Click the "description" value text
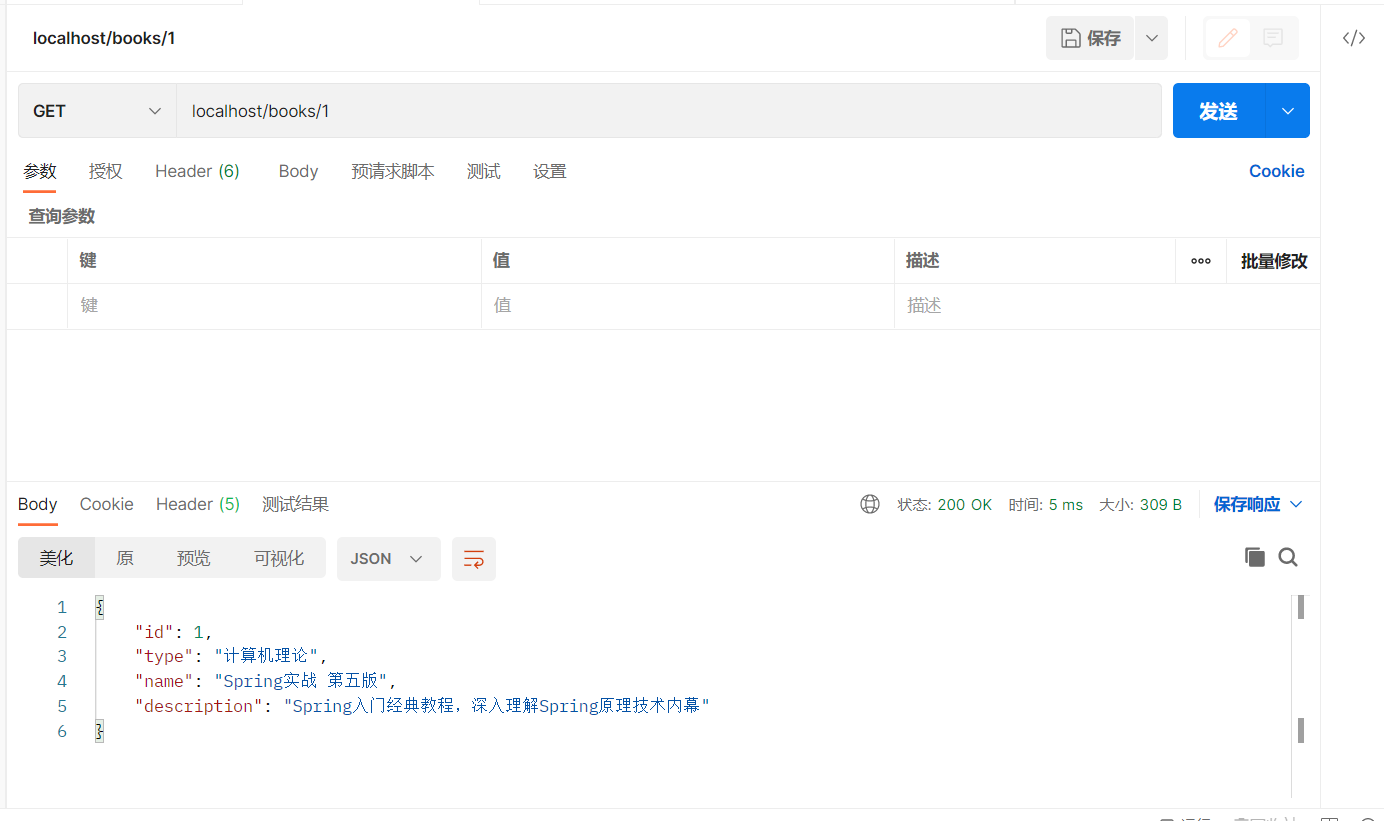Screen dimensions: 1384x821 click(x=497, y=707)
